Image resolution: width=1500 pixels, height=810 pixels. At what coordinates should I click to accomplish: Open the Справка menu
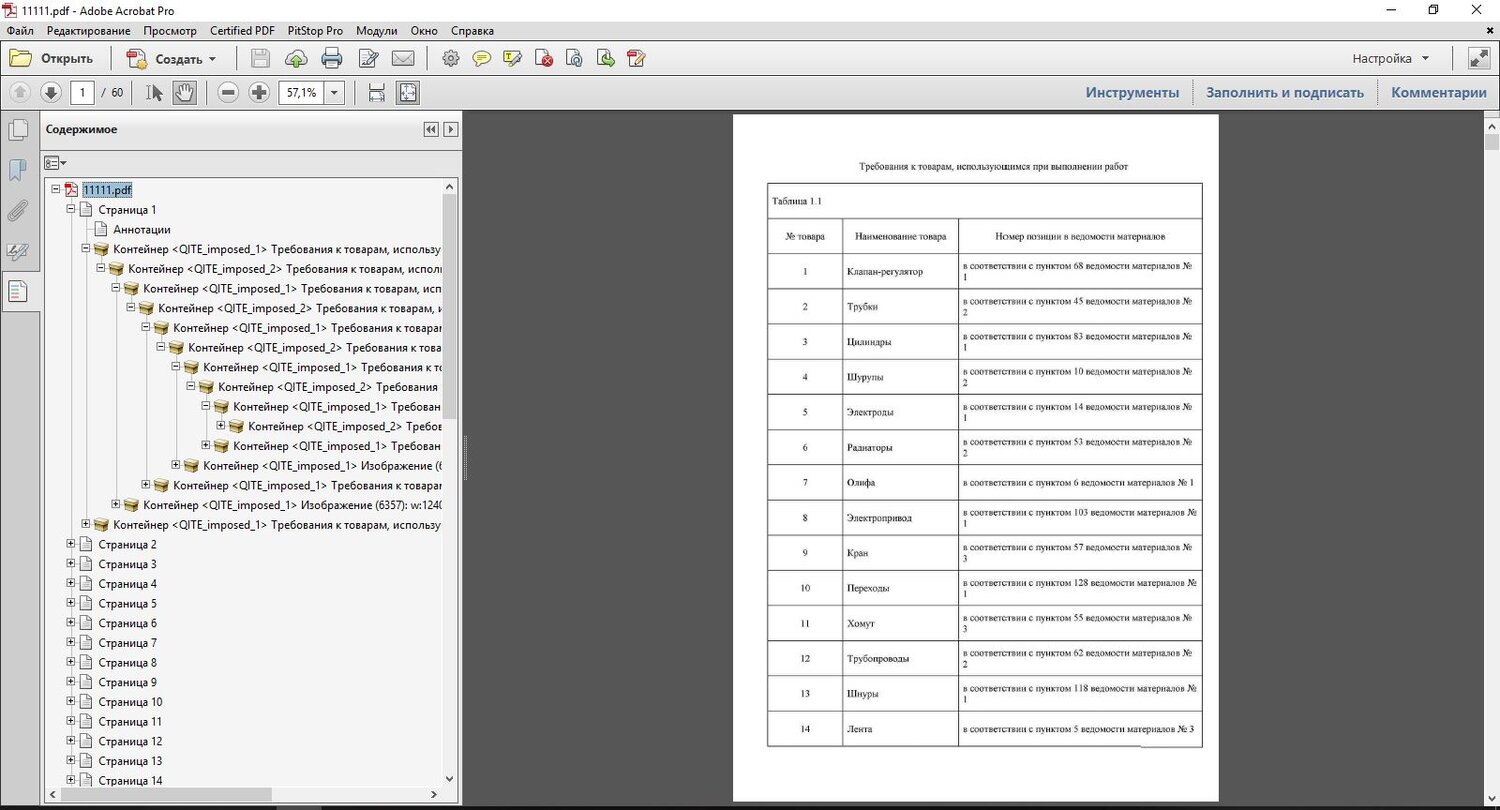point(472,31)
